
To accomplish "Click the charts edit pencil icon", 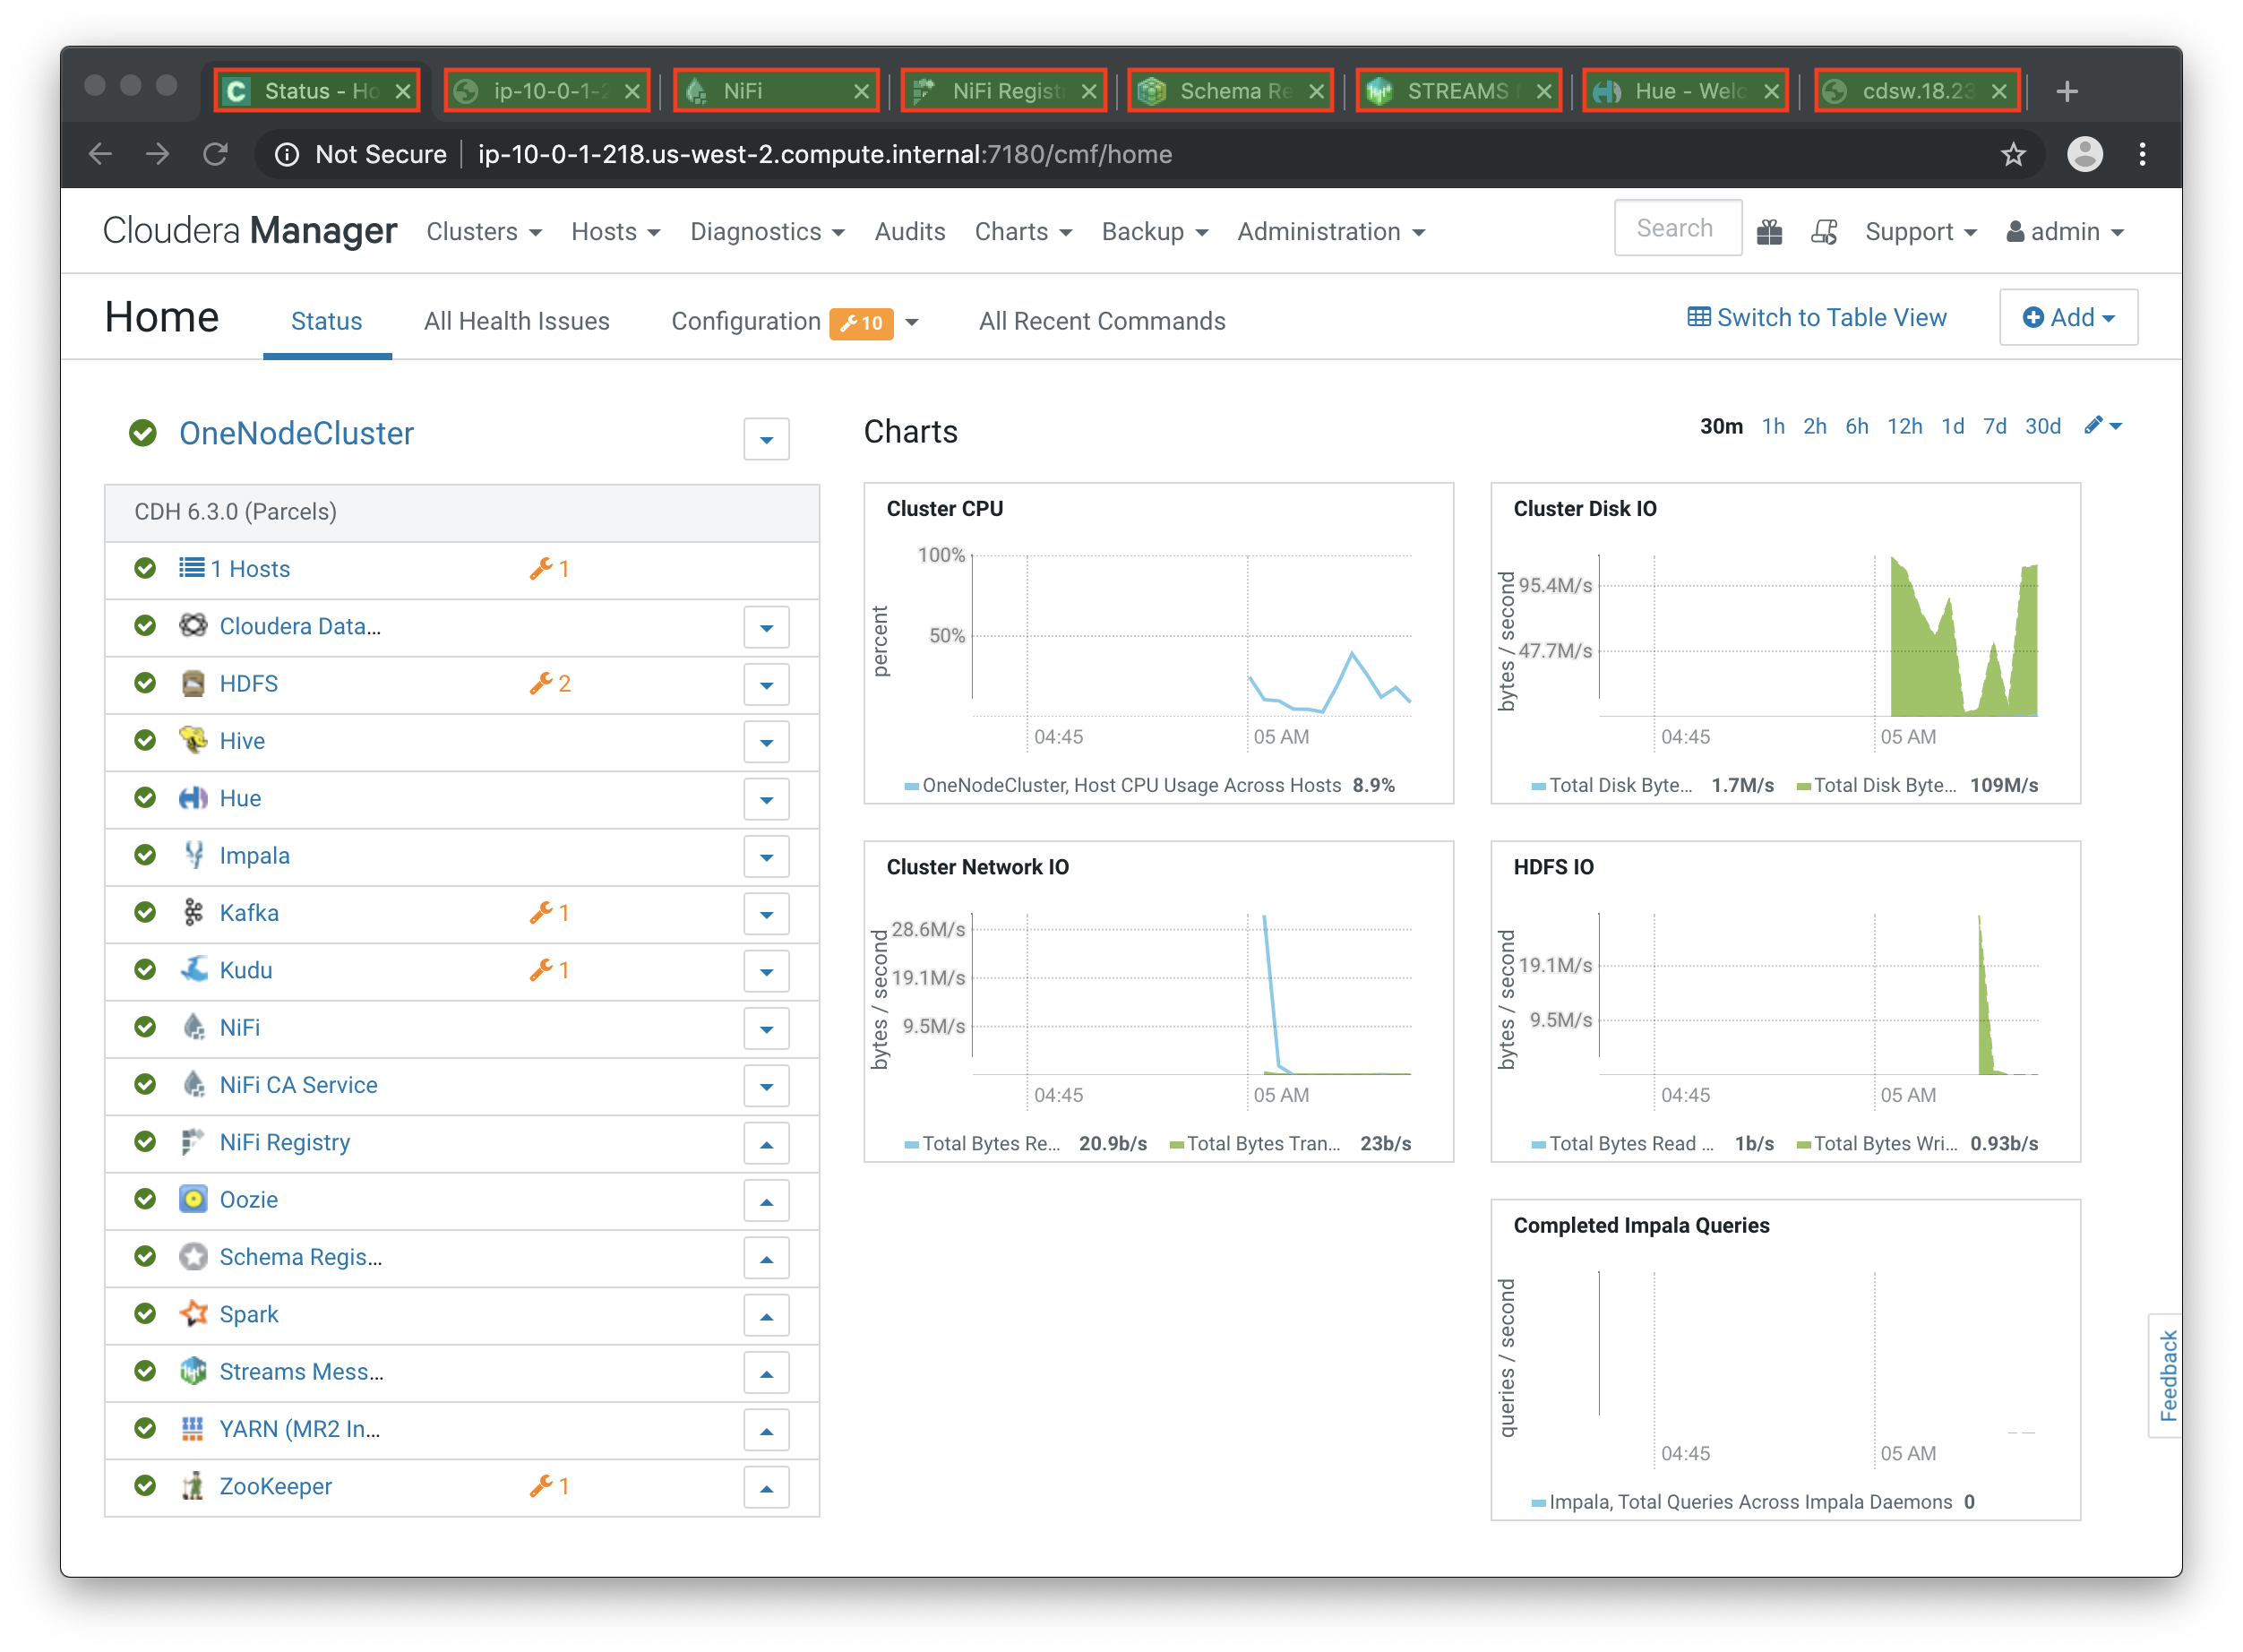I will (x=2093, y=426).
